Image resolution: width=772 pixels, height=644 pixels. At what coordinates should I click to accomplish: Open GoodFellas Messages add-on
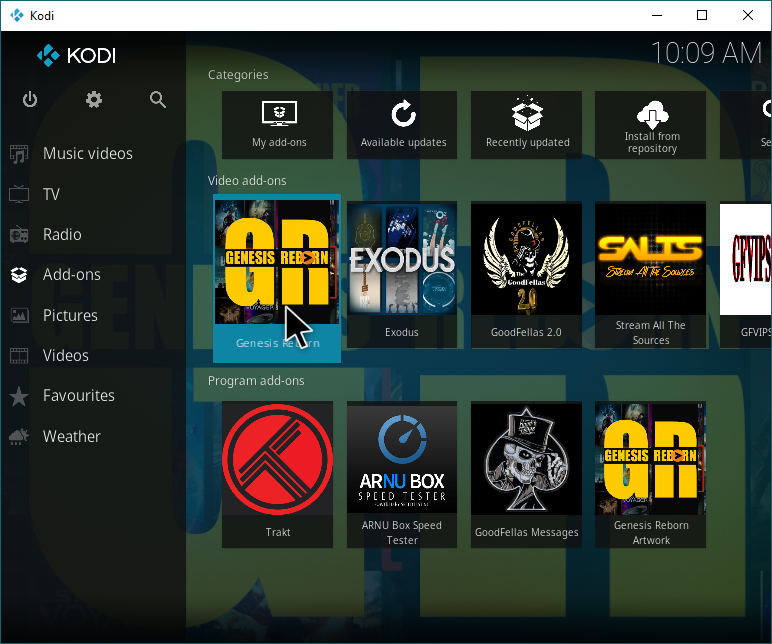(526, 475)
